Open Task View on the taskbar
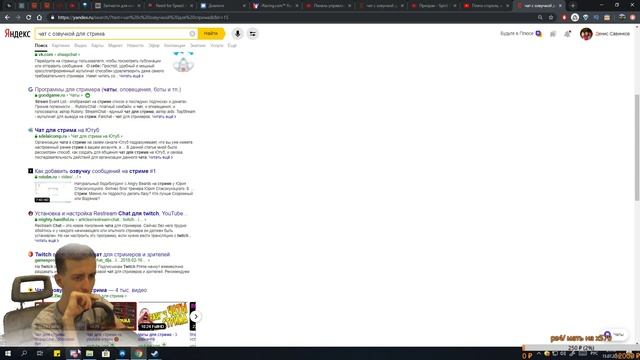 pyautogui.click(x=40, y=353)
